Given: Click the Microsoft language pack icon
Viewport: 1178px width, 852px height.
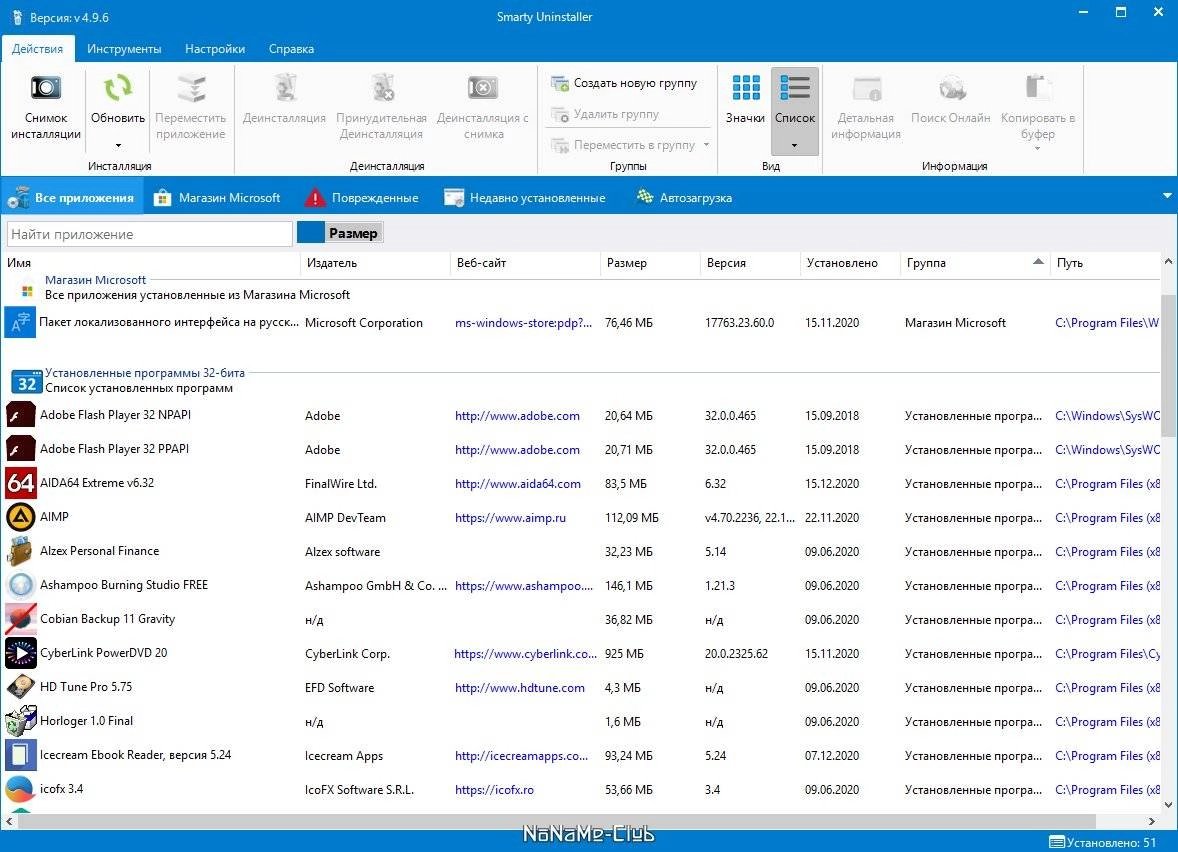Looking at the screenshot, I should [20, 322].
